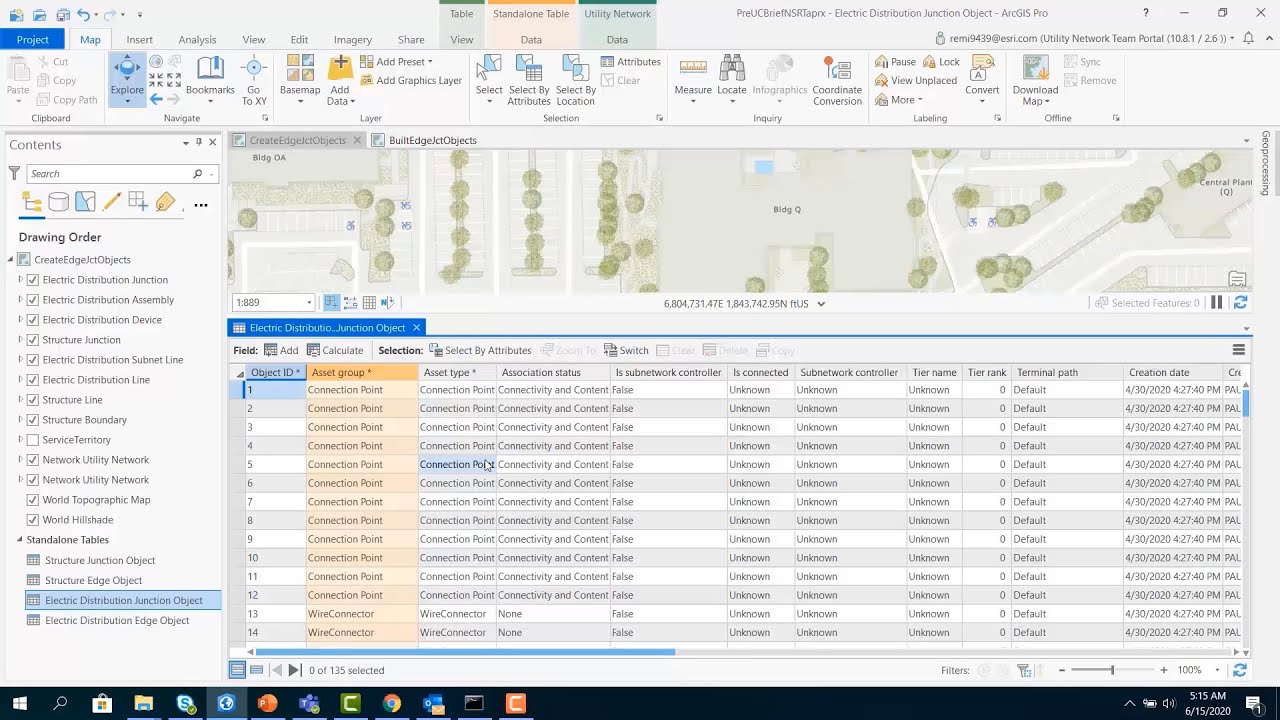Open the Attributes pane from ribbon
The height and width of the screenshot is (720, 1280).
click(631, 62)
